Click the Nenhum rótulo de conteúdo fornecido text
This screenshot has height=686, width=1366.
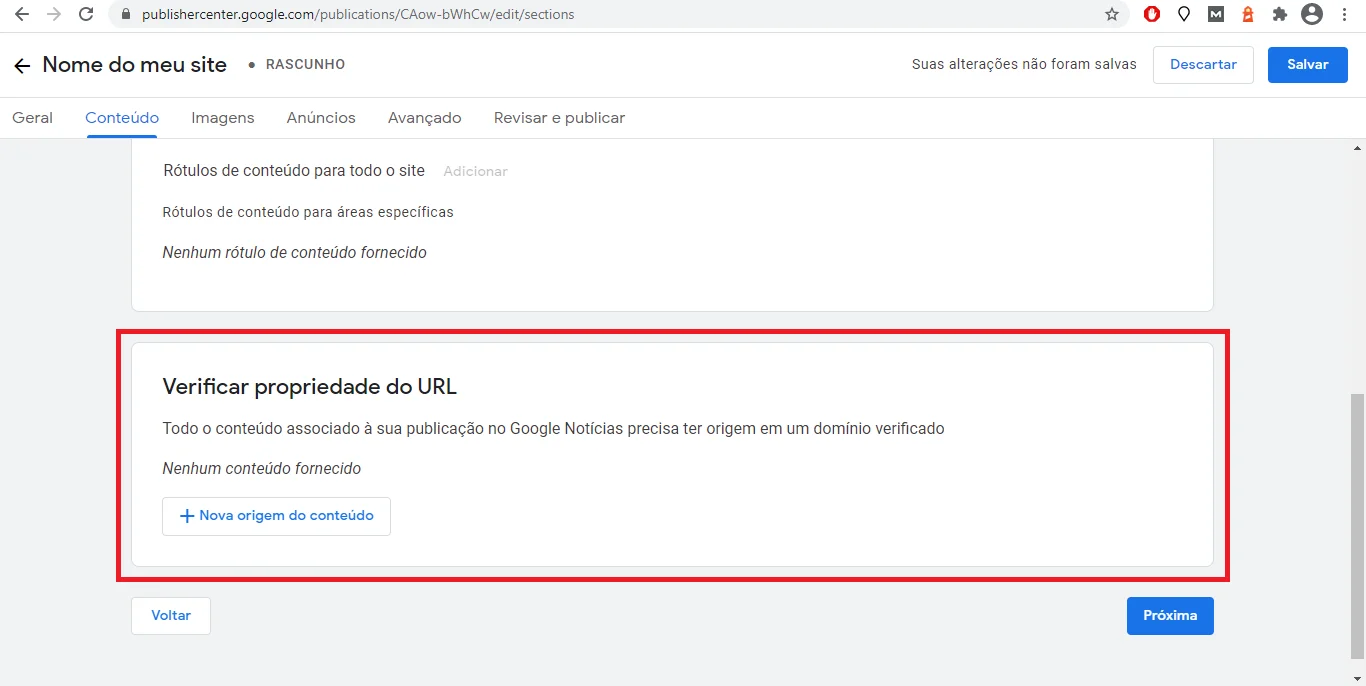295,253
